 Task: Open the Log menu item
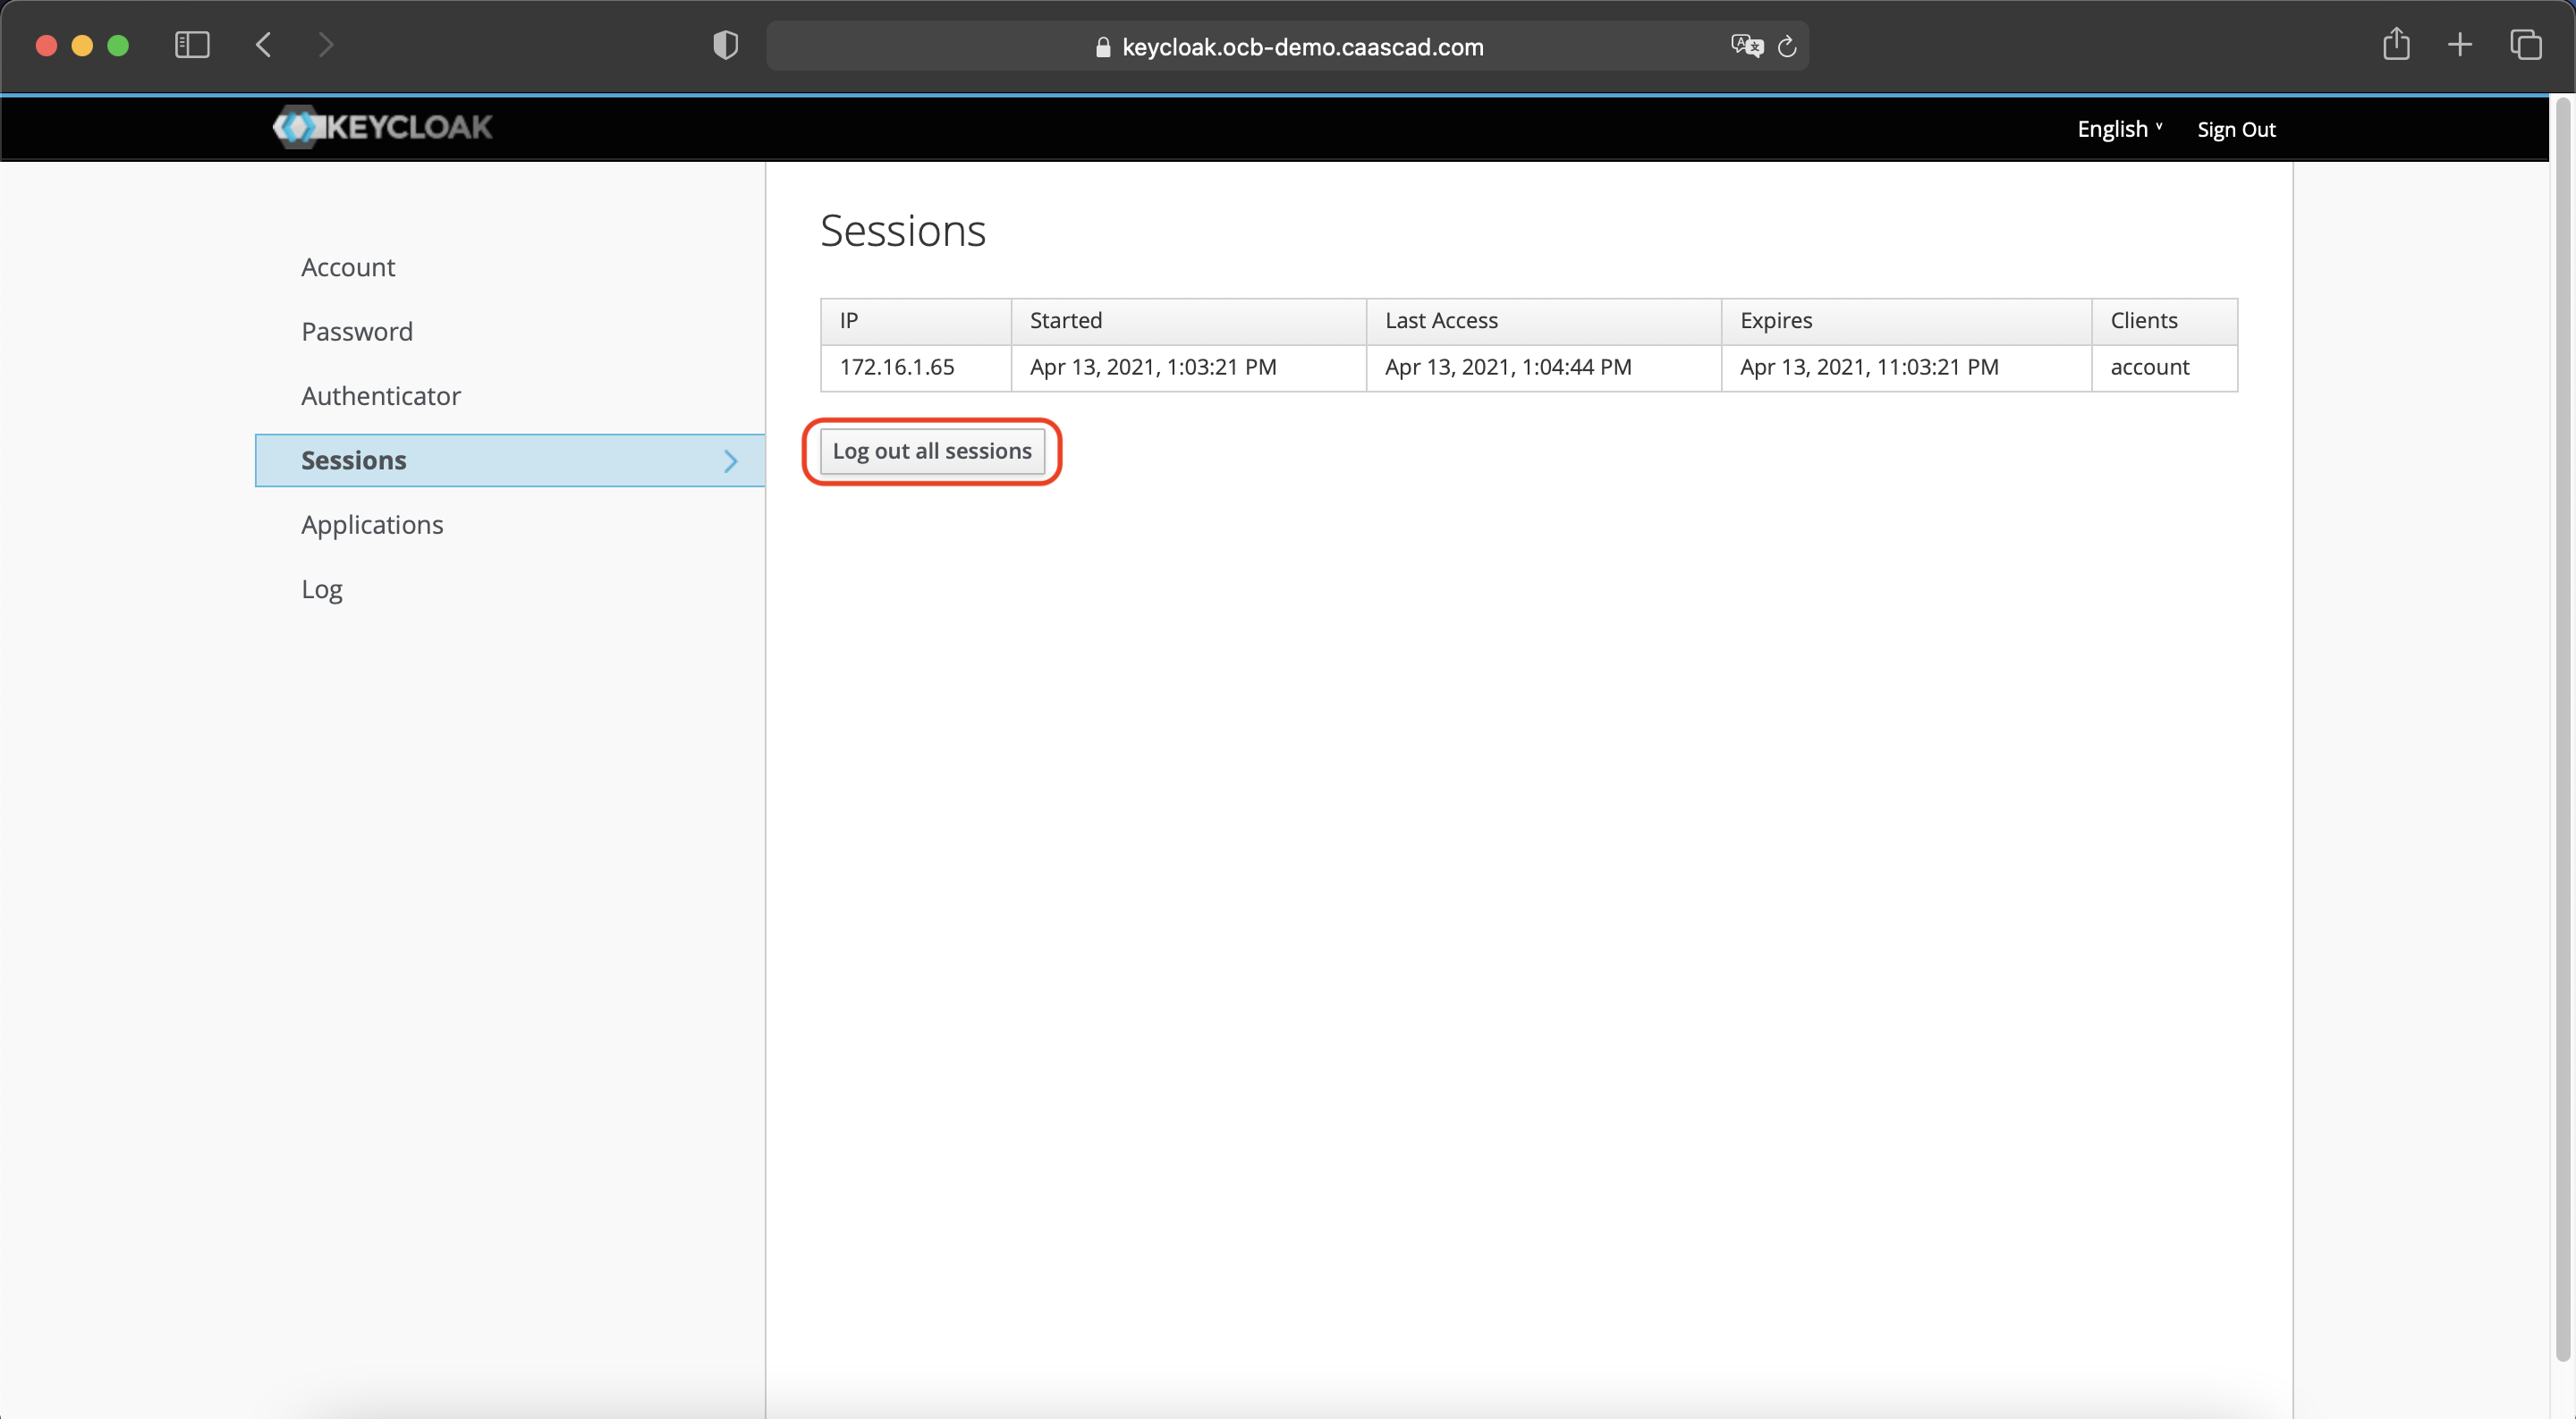coord(322,589)
